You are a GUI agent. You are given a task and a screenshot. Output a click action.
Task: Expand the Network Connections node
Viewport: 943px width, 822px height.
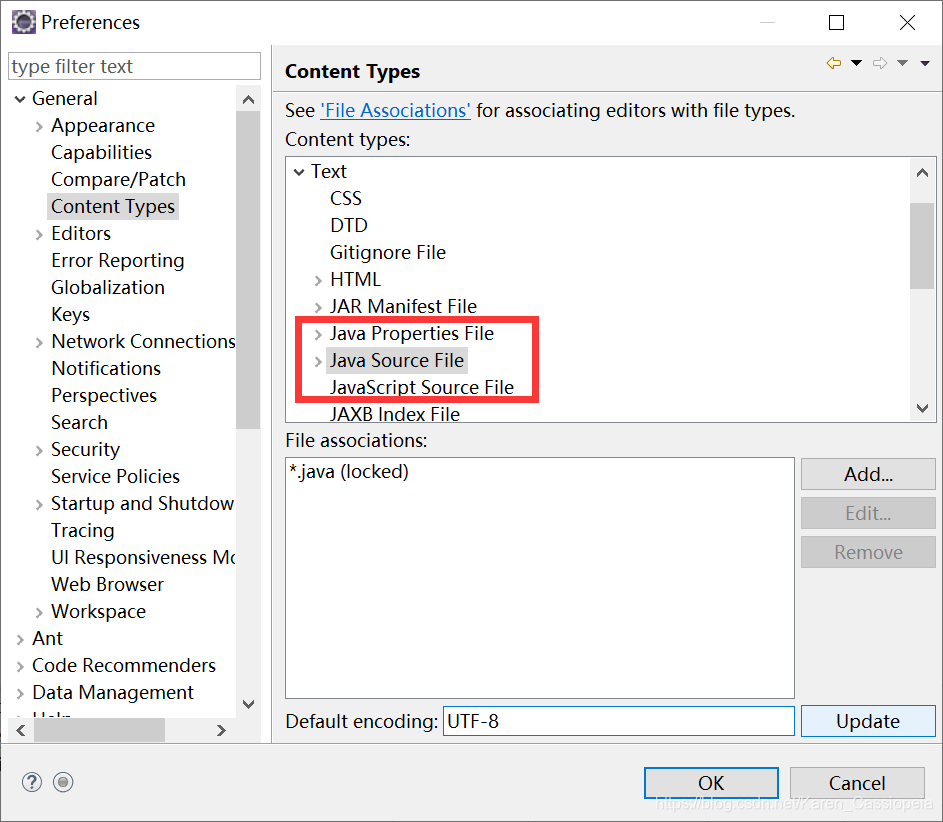tap(39, 342)
